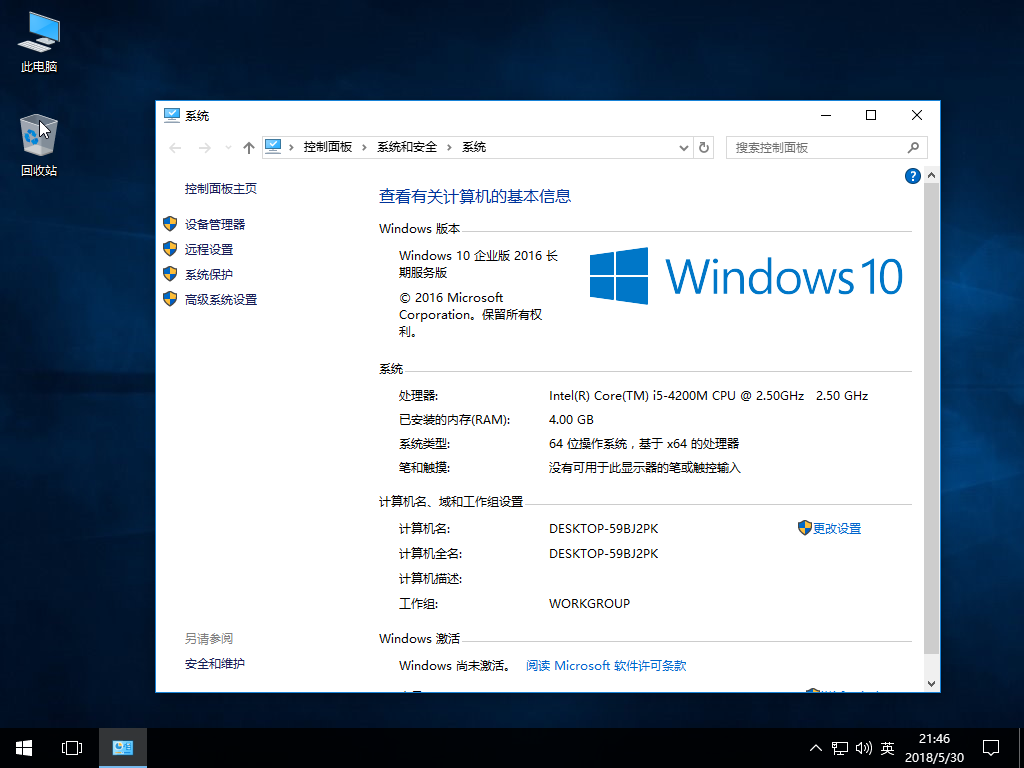Click the refresh button beside address bar
Screen dimensions: 1024x768
pyautogui.click(x=704, y=148)
